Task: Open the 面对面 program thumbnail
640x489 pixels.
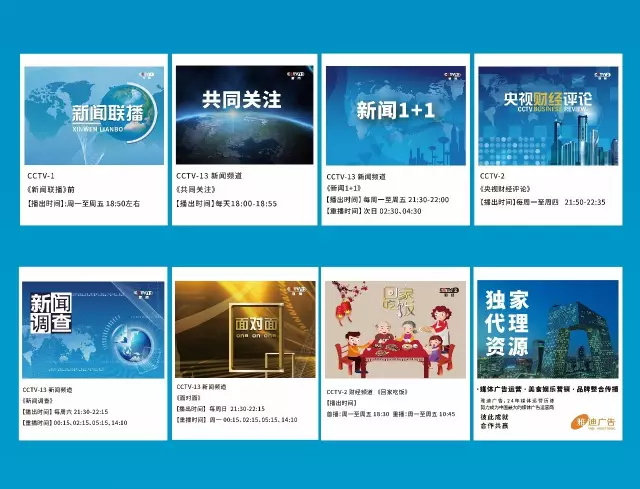Action: pyautogui.click(x=245, y=329)
